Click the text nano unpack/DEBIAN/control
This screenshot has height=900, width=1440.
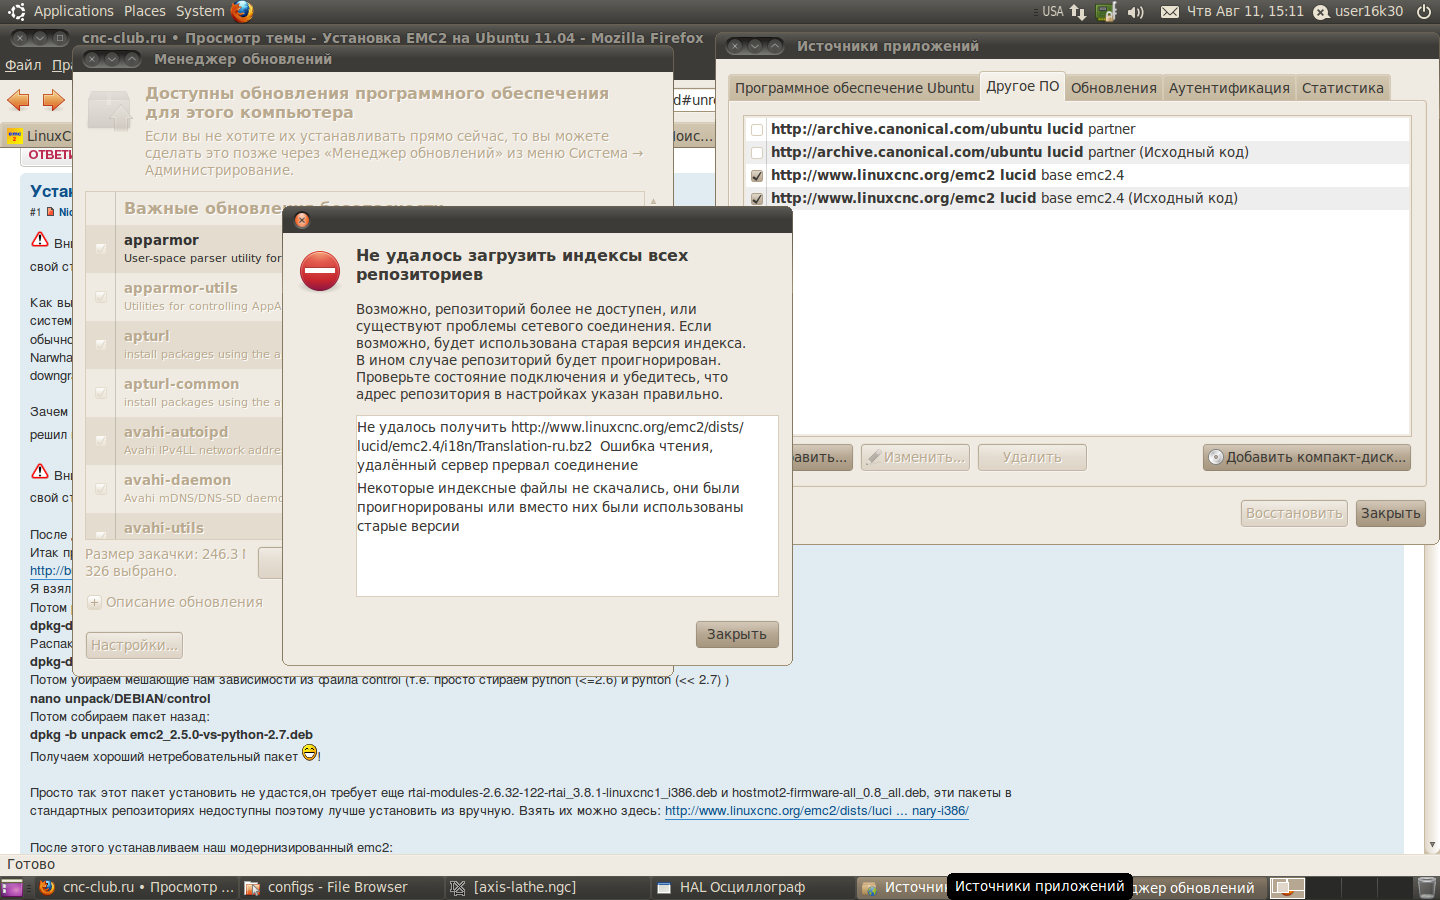point(120,699)
